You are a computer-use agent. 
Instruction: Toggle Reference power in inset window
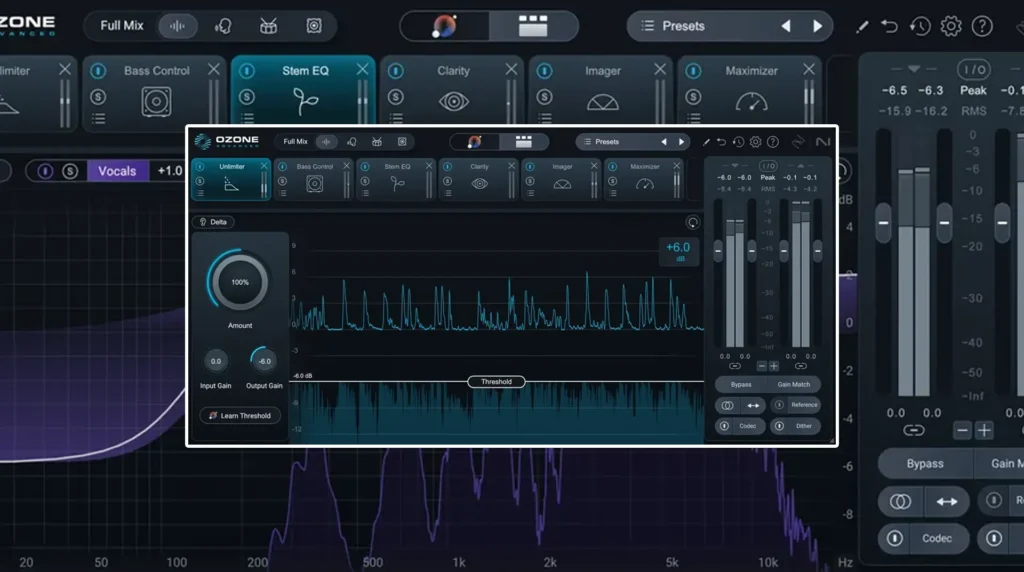[x=779, y=405]
